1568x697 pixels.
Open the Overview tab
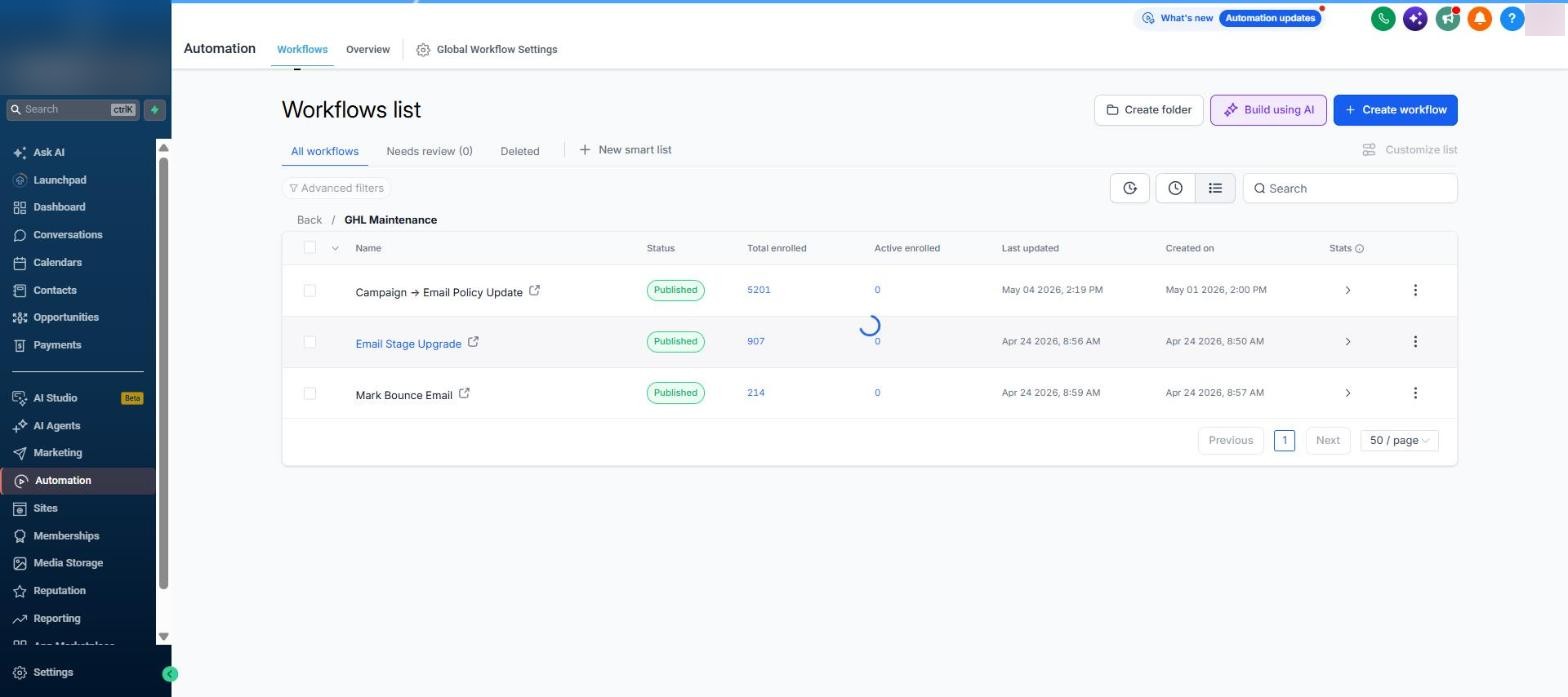coord(368,49)
